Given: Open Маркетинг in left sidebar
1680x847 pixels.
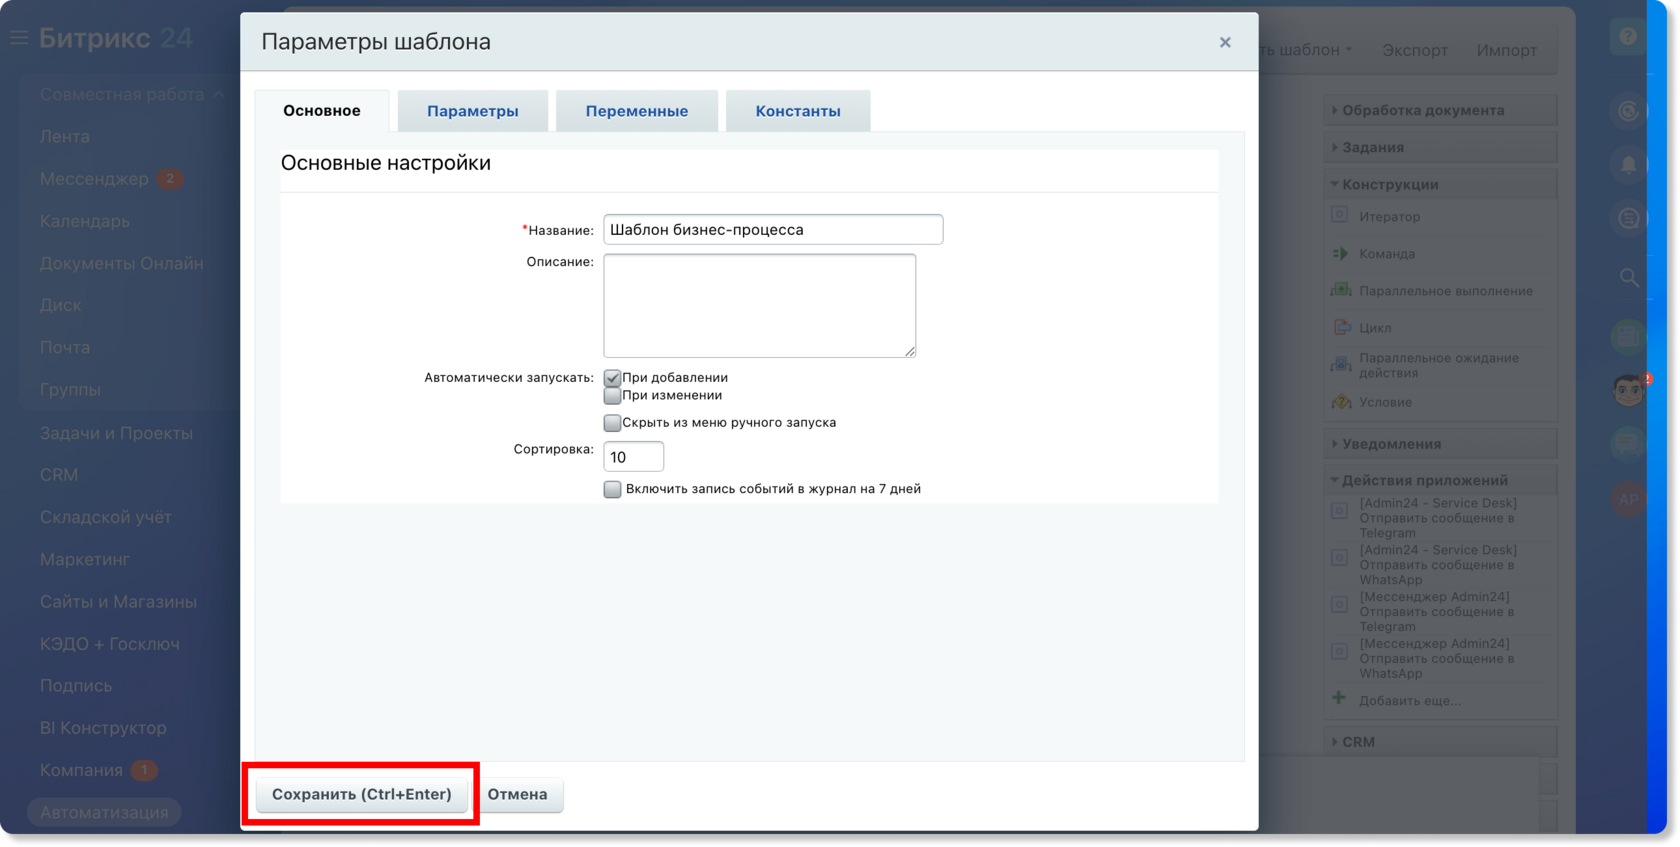Looking at the screenshot, I should pos(85,559).
